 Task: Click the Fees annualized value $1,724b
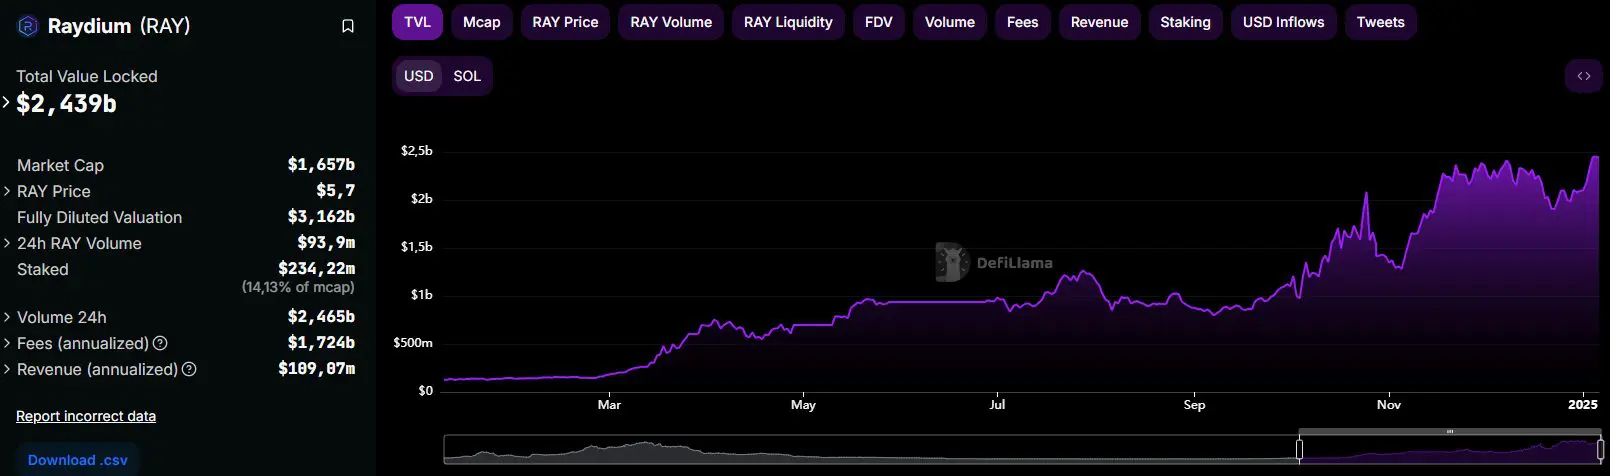pyautogui.click(x=321, y=342)
